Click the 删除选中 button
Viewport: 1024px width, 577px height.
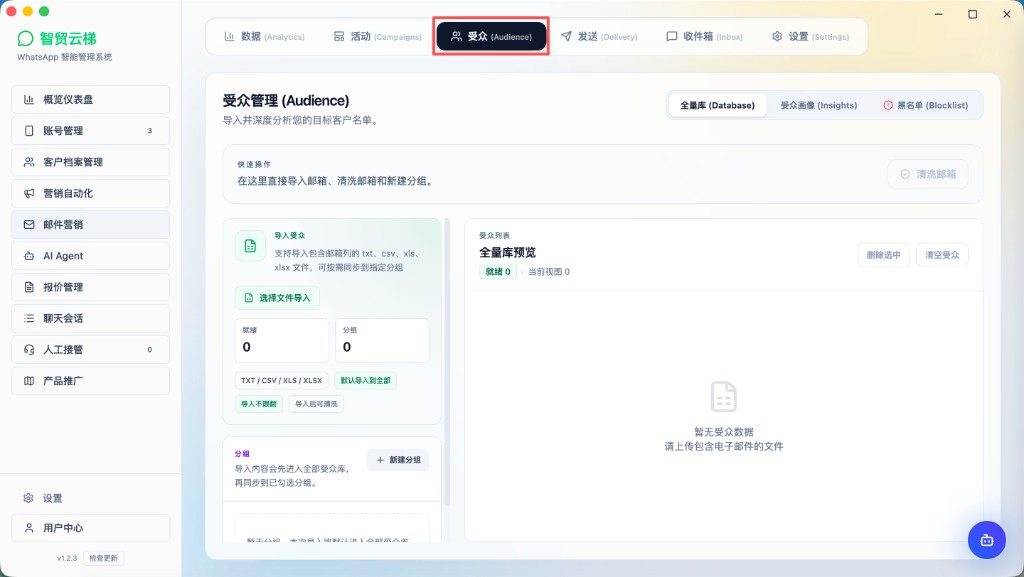pos(883,255)
